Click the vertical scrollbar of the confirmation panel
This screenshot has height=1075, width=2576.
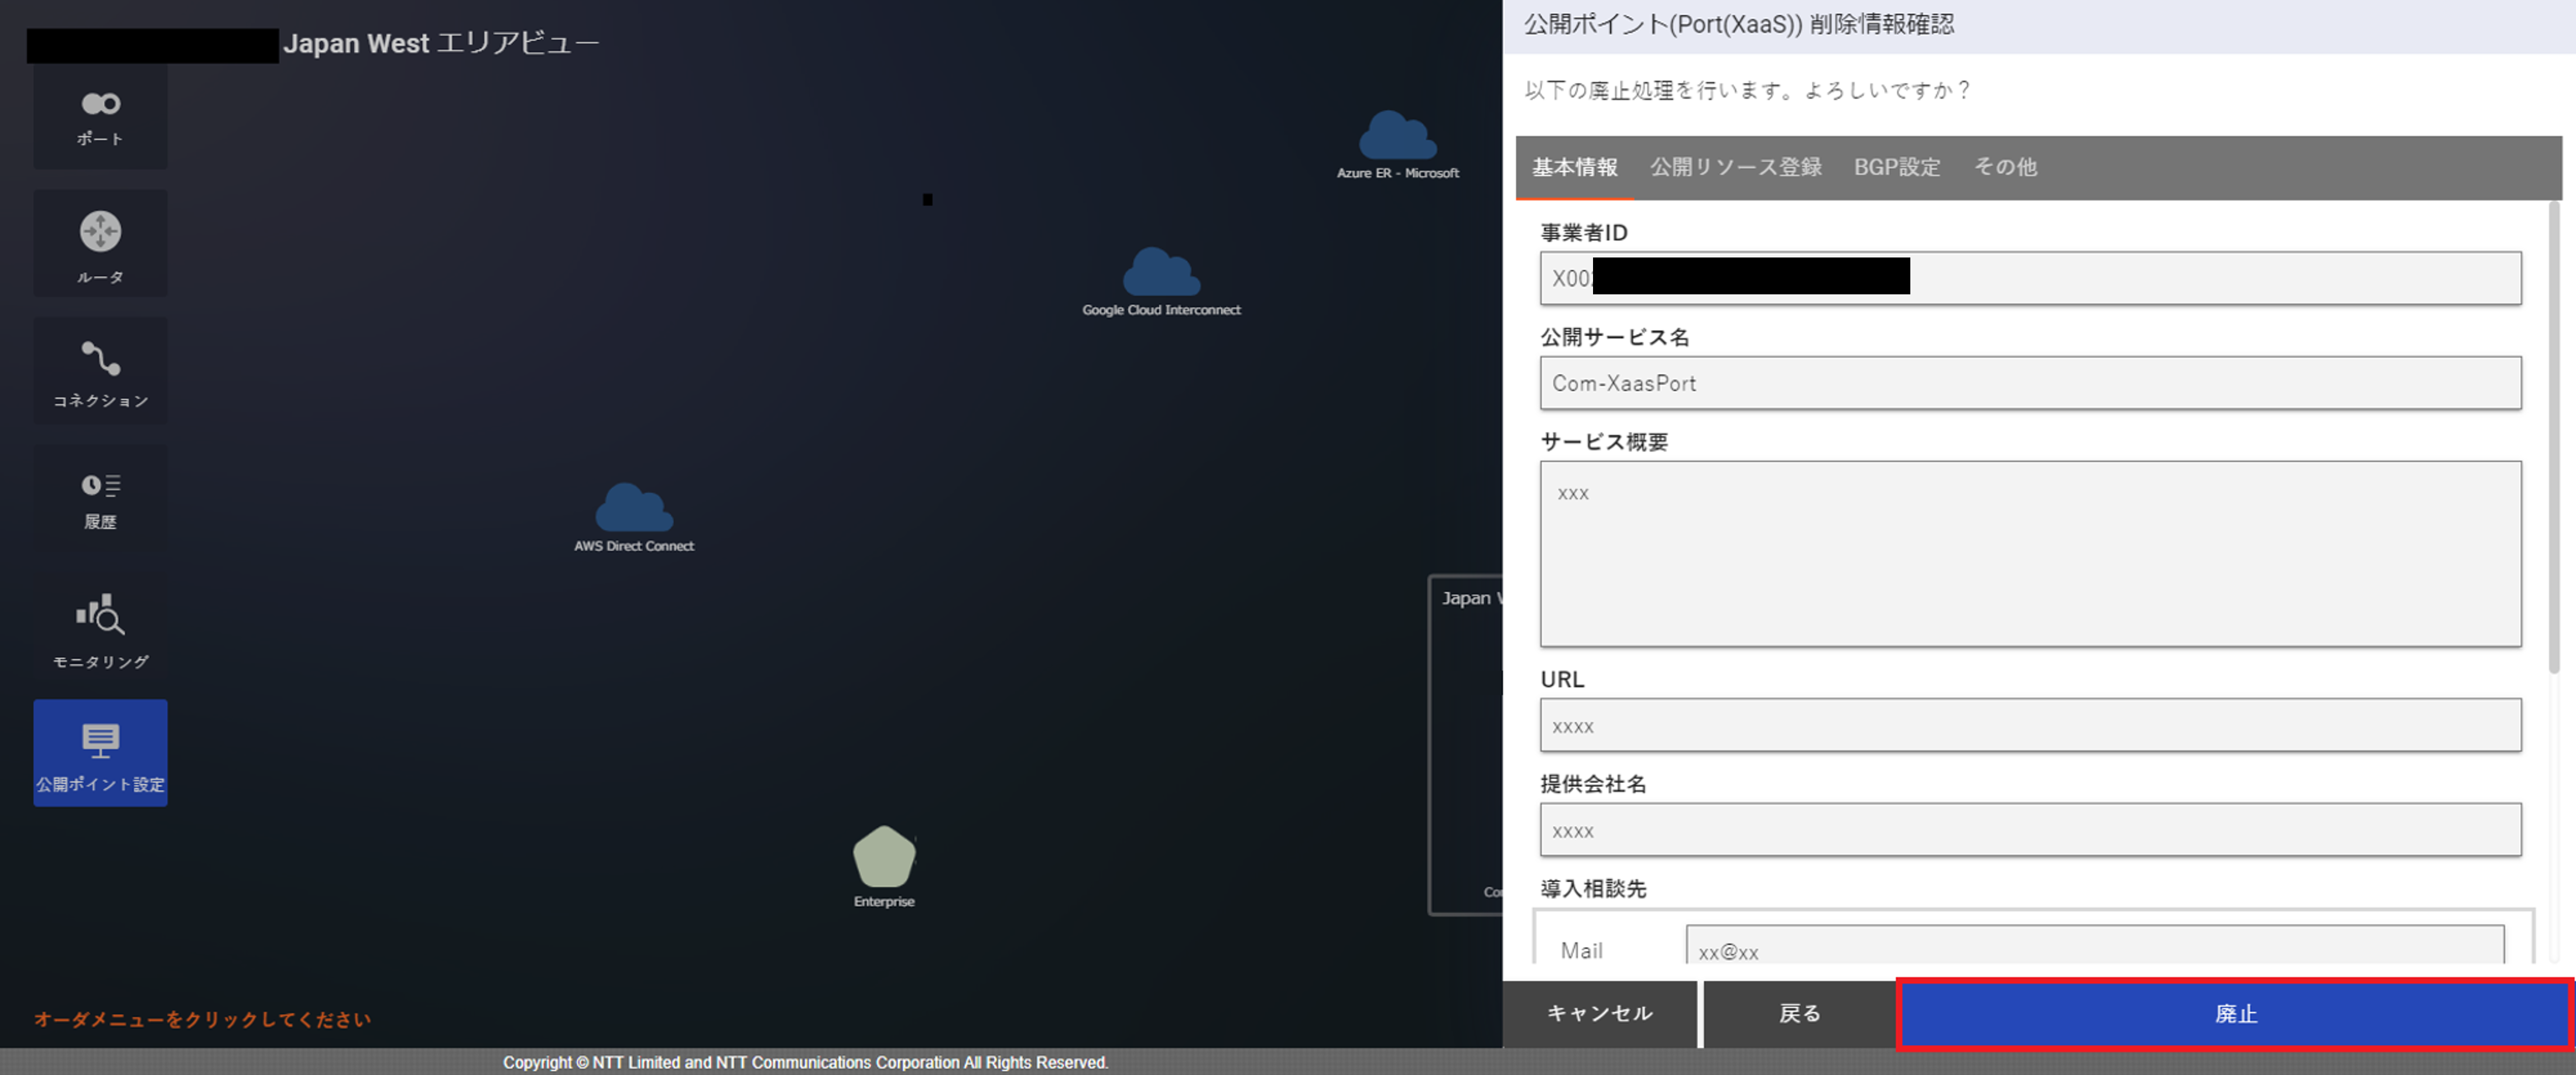point(2554,437)
